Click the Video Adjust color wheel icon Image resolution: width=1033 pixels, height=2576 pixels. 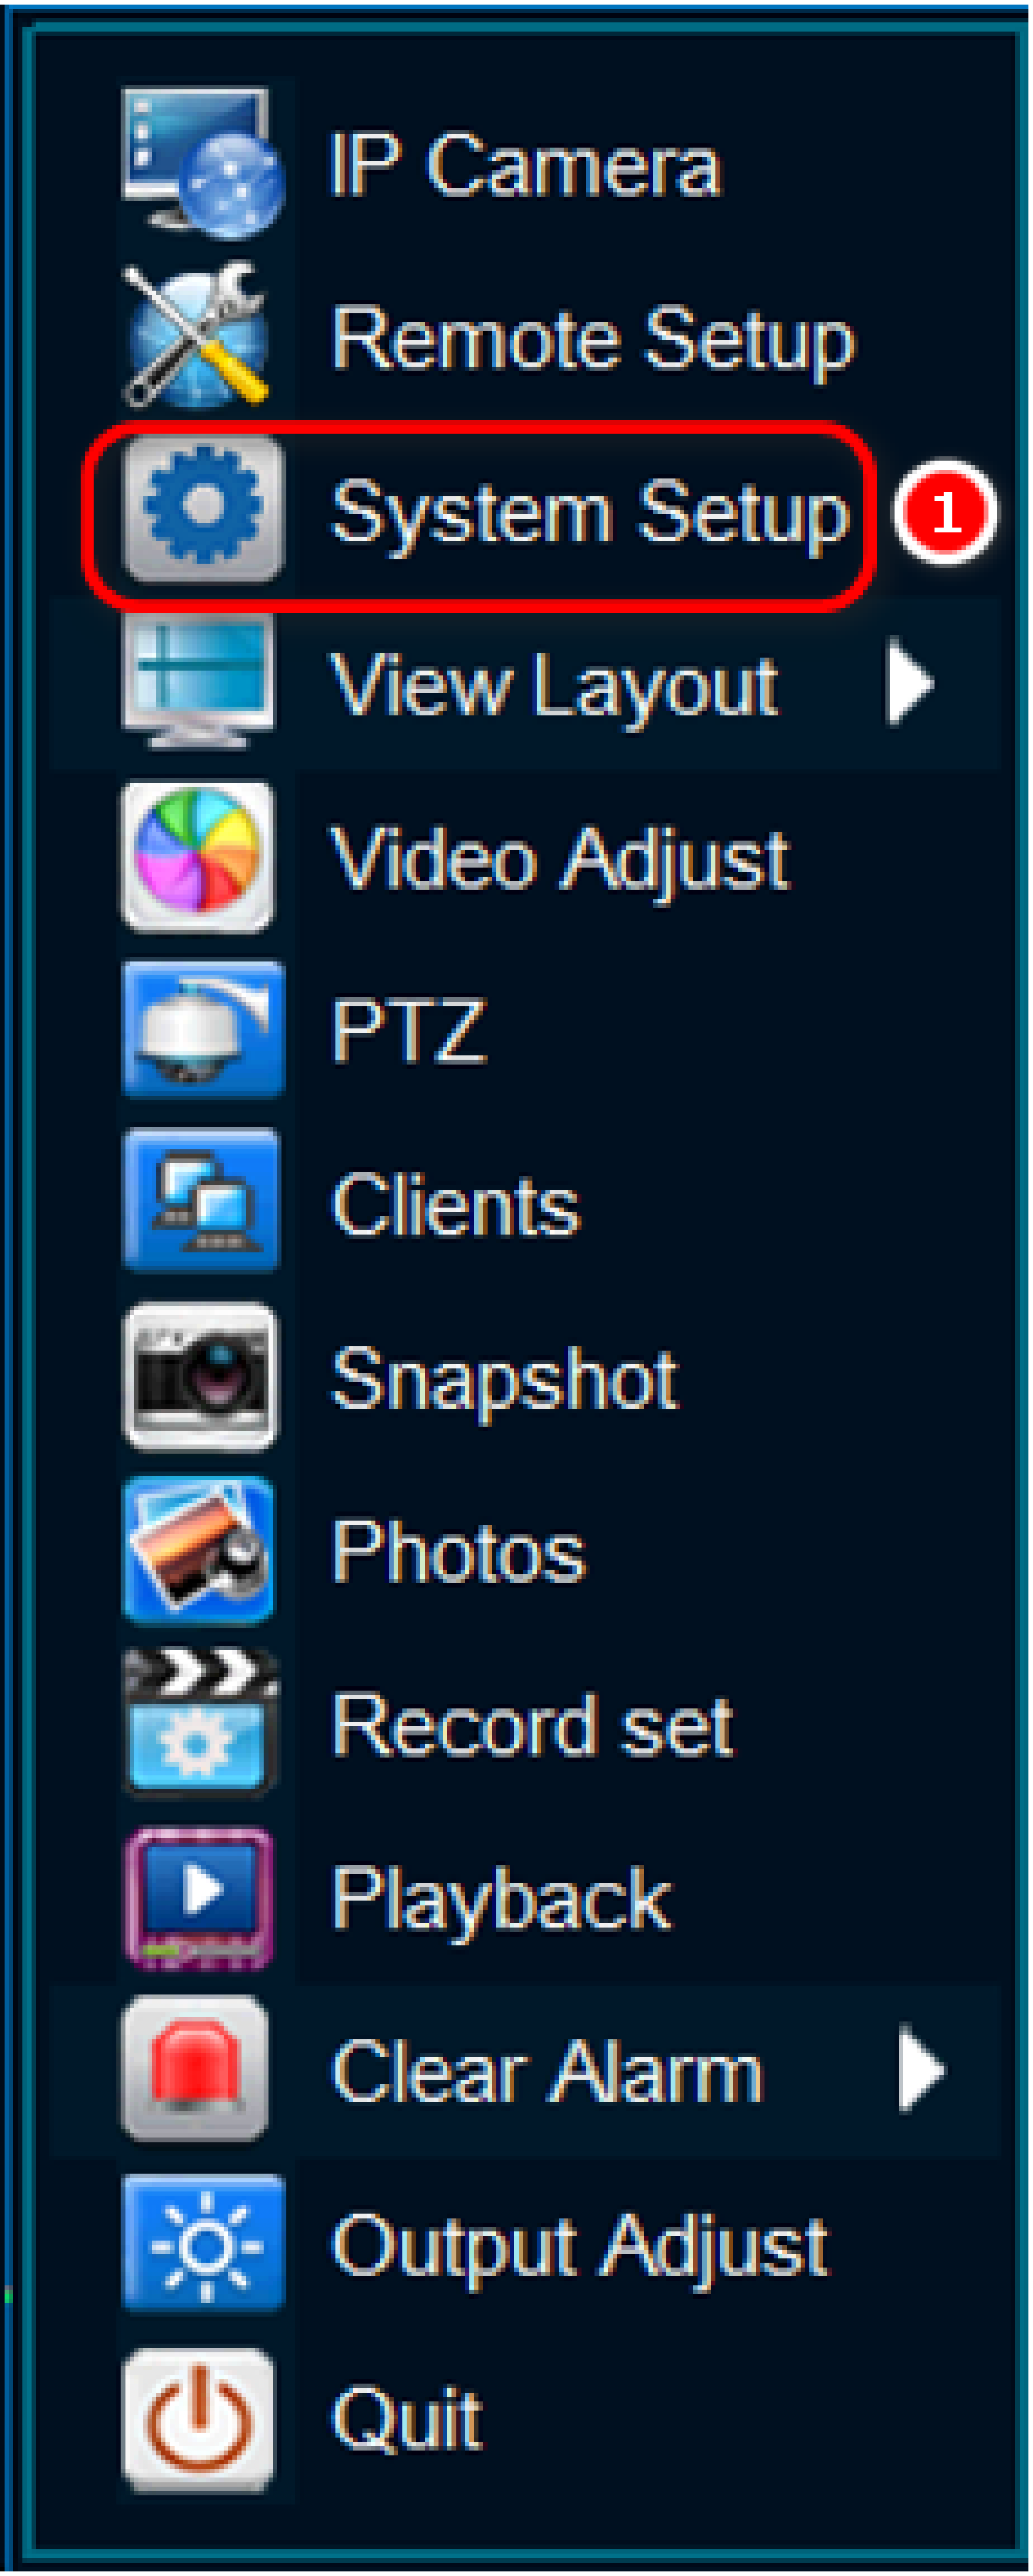coord(198,856)
